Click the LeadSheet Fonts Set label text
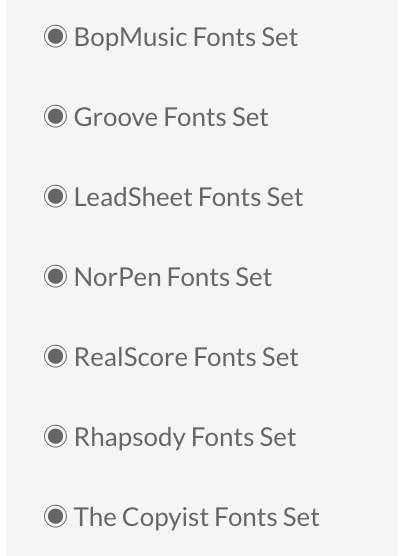Screen dimensions: 404x556 pyautogui.click(x=189, y=197)
